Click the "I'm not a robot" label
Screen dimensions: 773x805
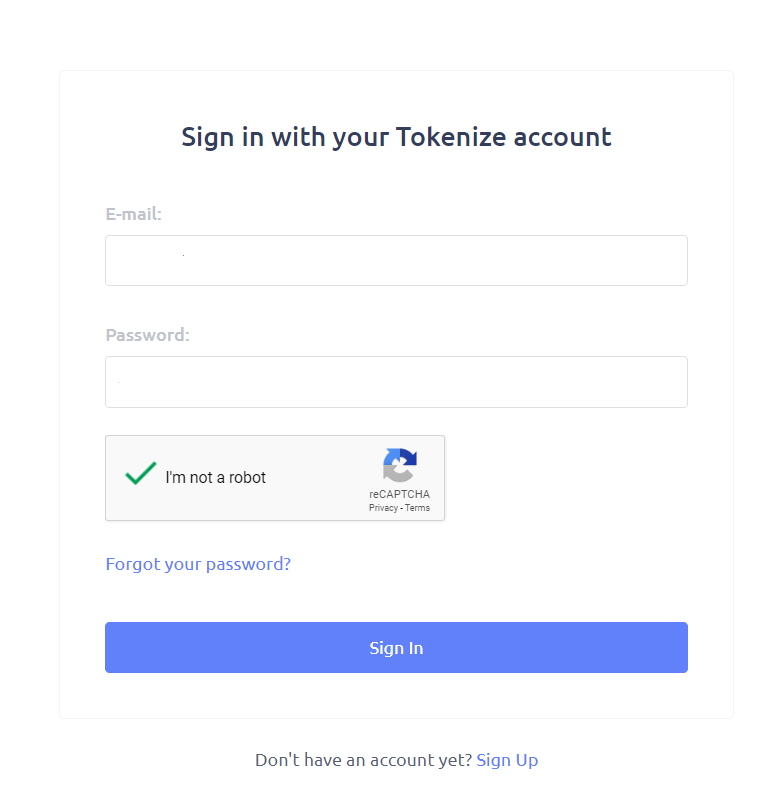(216, 477)
